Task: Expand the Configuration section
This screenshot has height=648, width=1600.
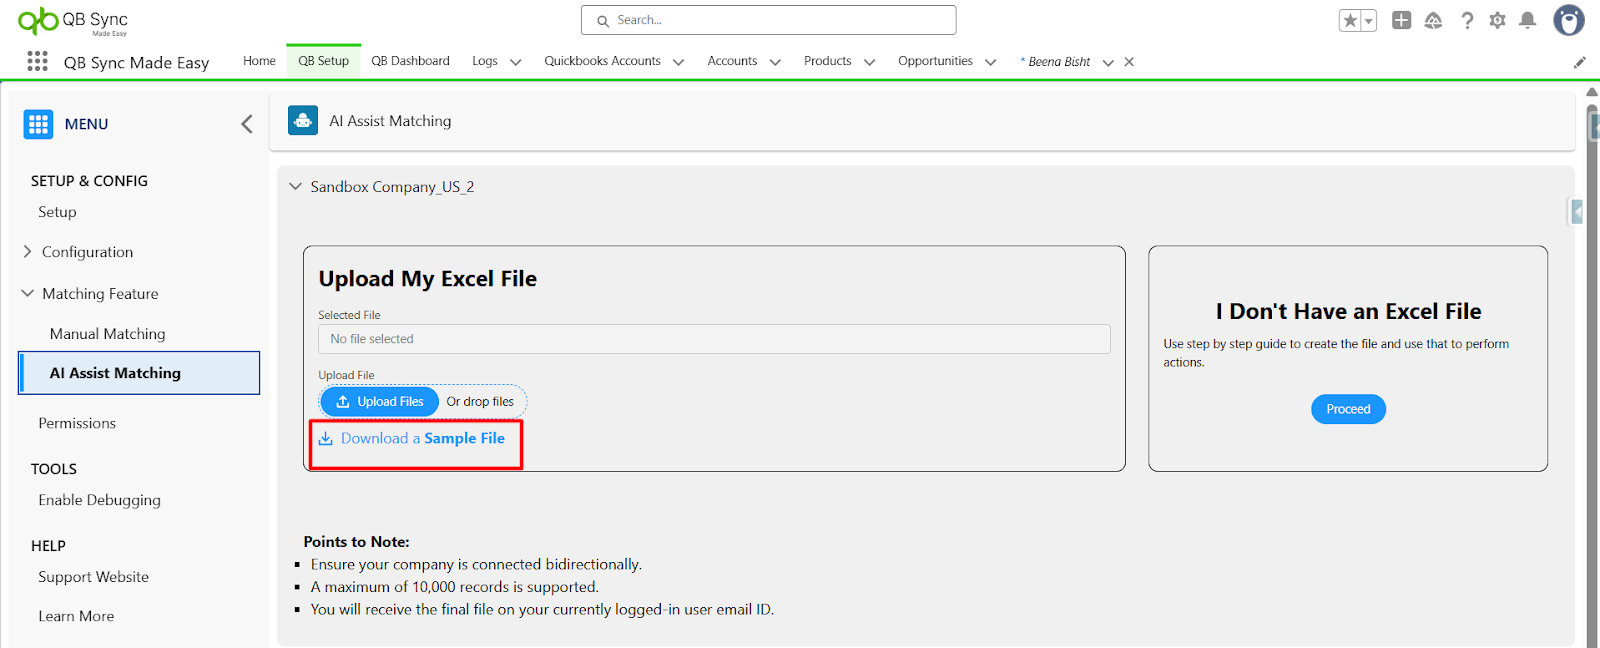Action: coord(27,252)
